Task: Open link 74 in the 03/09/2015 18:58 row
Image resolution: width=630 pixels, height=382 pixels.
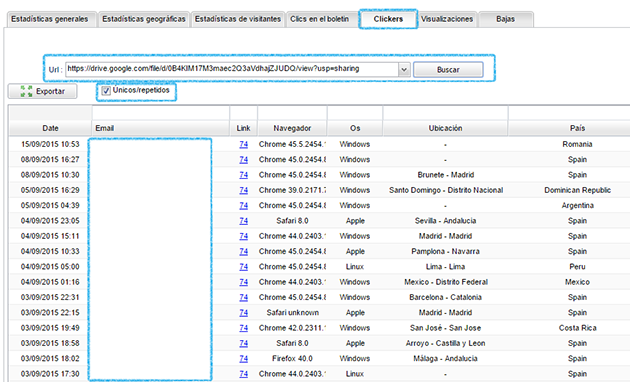Action: tap(243, 343)
